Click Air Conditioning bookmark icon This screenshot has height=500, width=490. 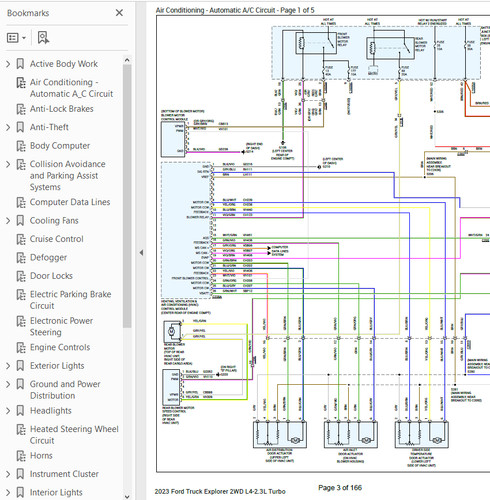coord(21,83)
